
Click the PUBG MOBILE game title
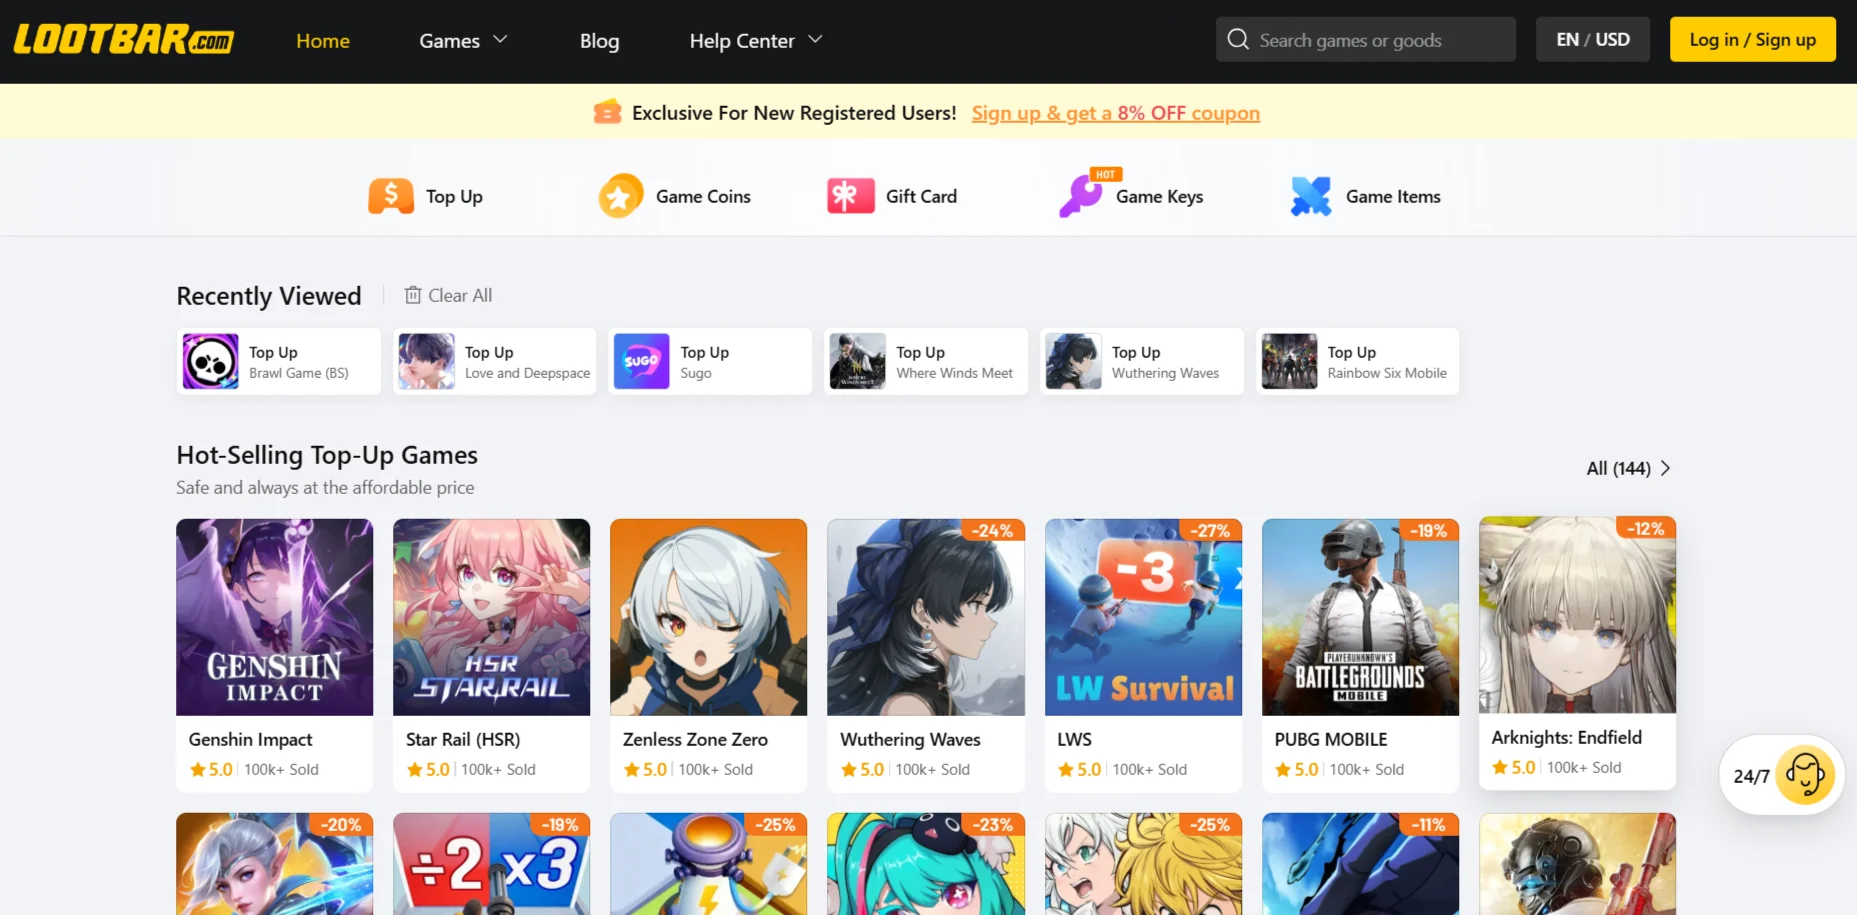pyautogui.click(x=1330, y=739)
